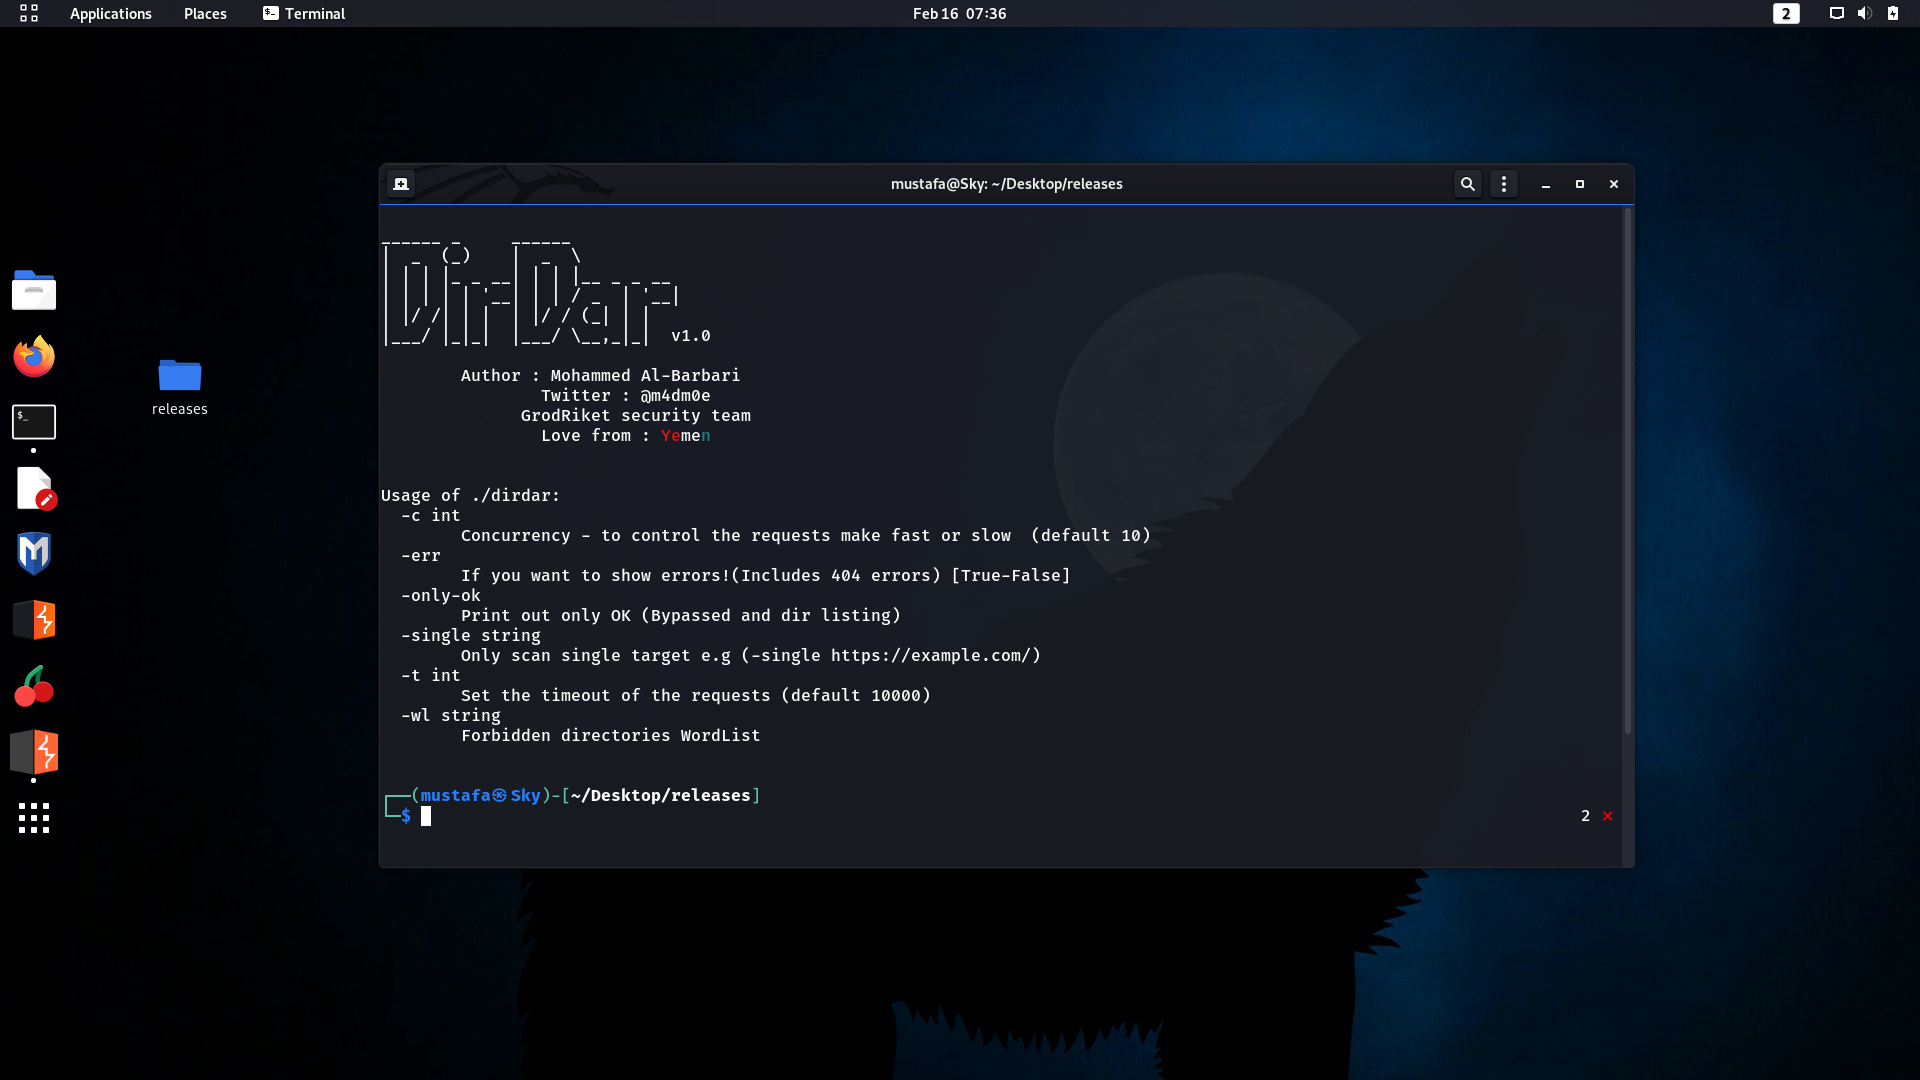Open CherryTree note-taking app
Screen dimensions: 1920x1080
point(33,686)
